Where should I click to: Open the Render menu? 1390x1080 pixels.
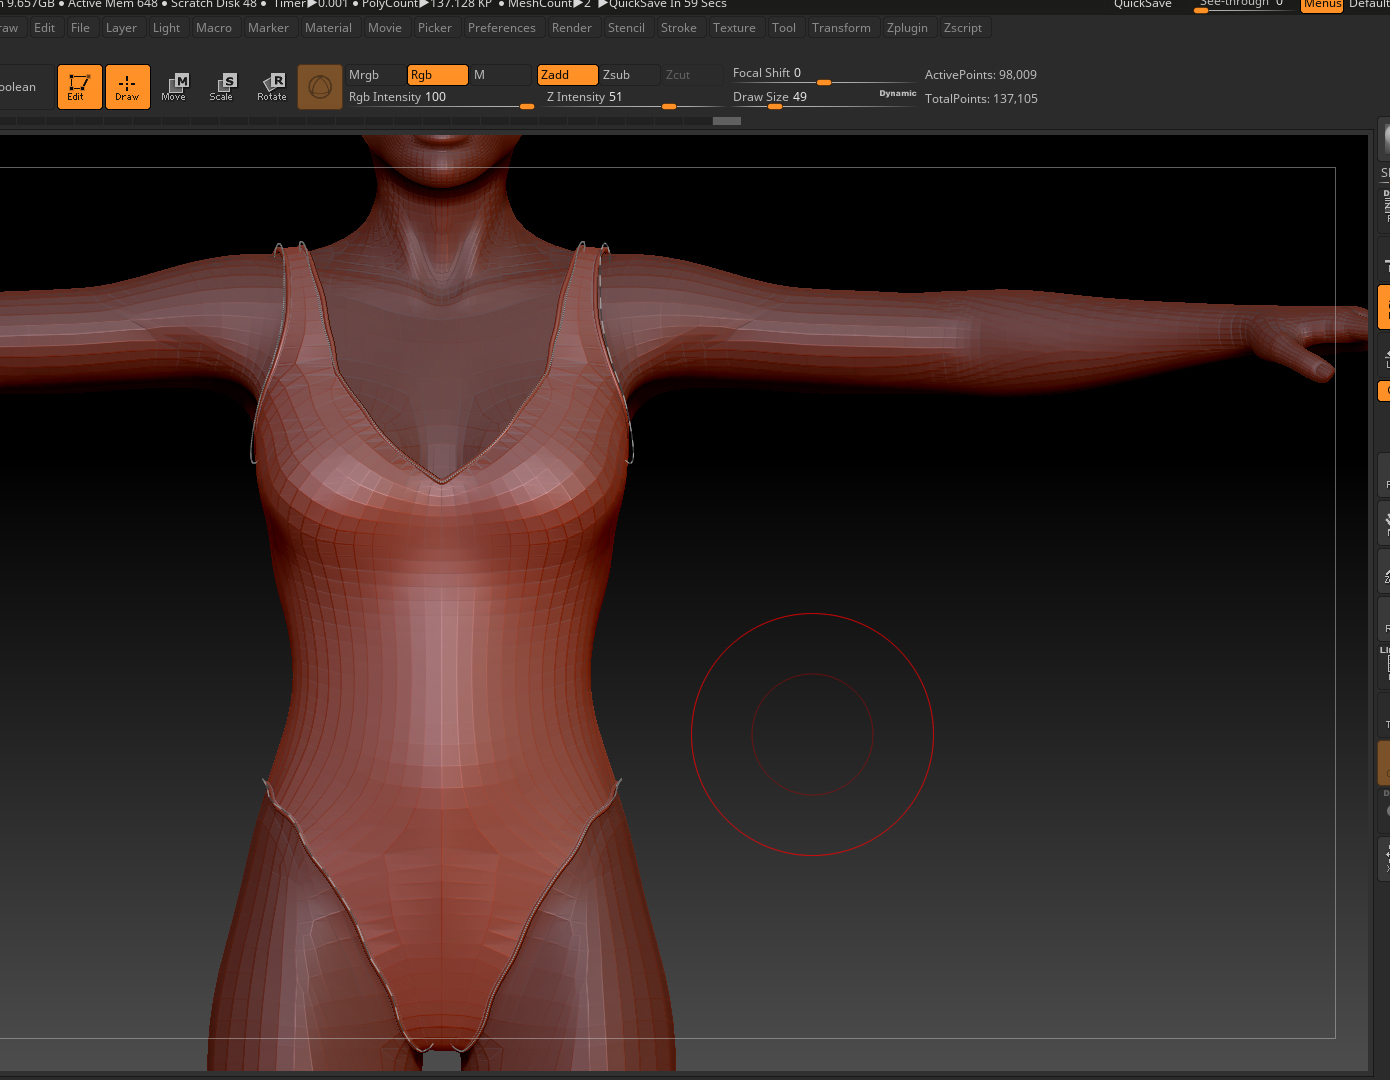[571, 28]
